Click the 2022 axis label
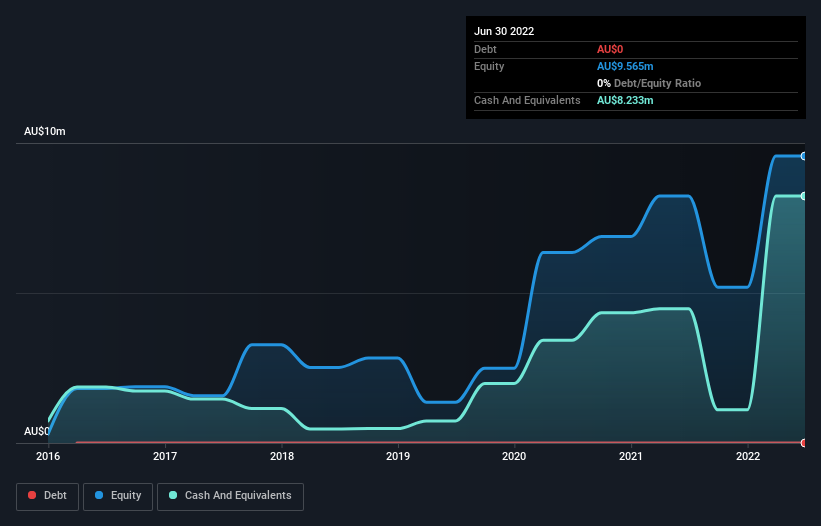Image resolution: width=821 pixels, height=526 pixels. [x=748, y=456]
